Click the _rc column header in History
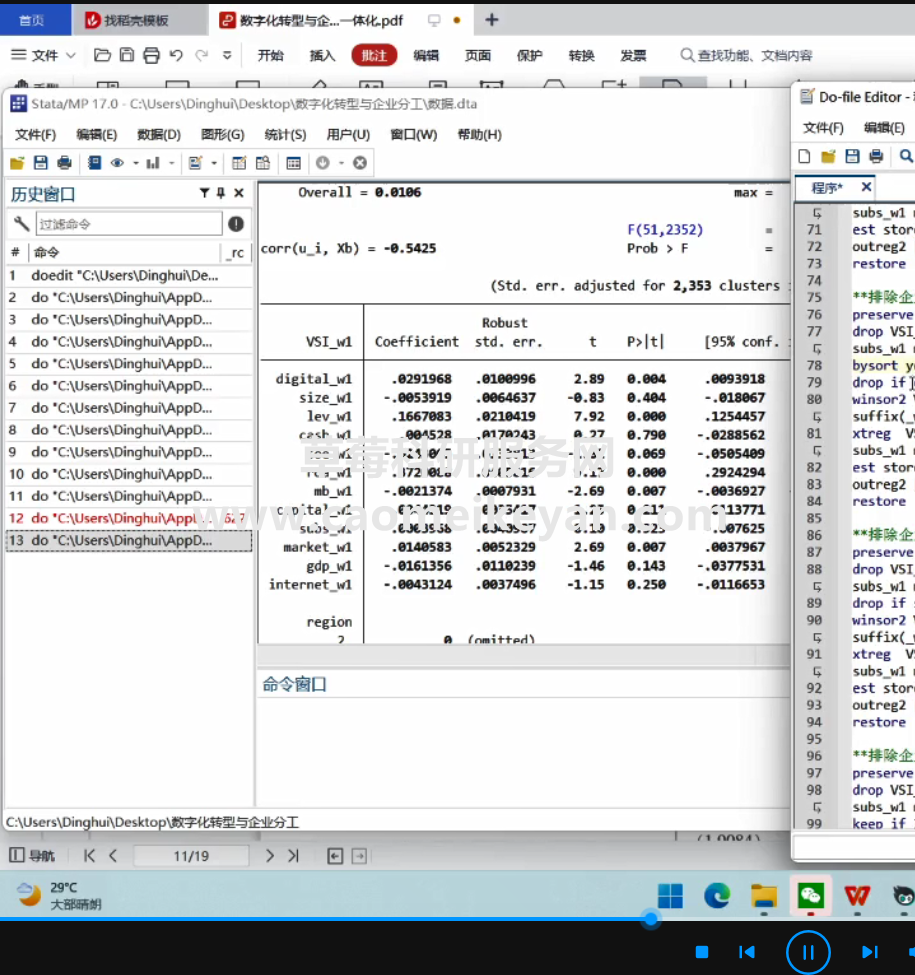 (x=236, y=252)
